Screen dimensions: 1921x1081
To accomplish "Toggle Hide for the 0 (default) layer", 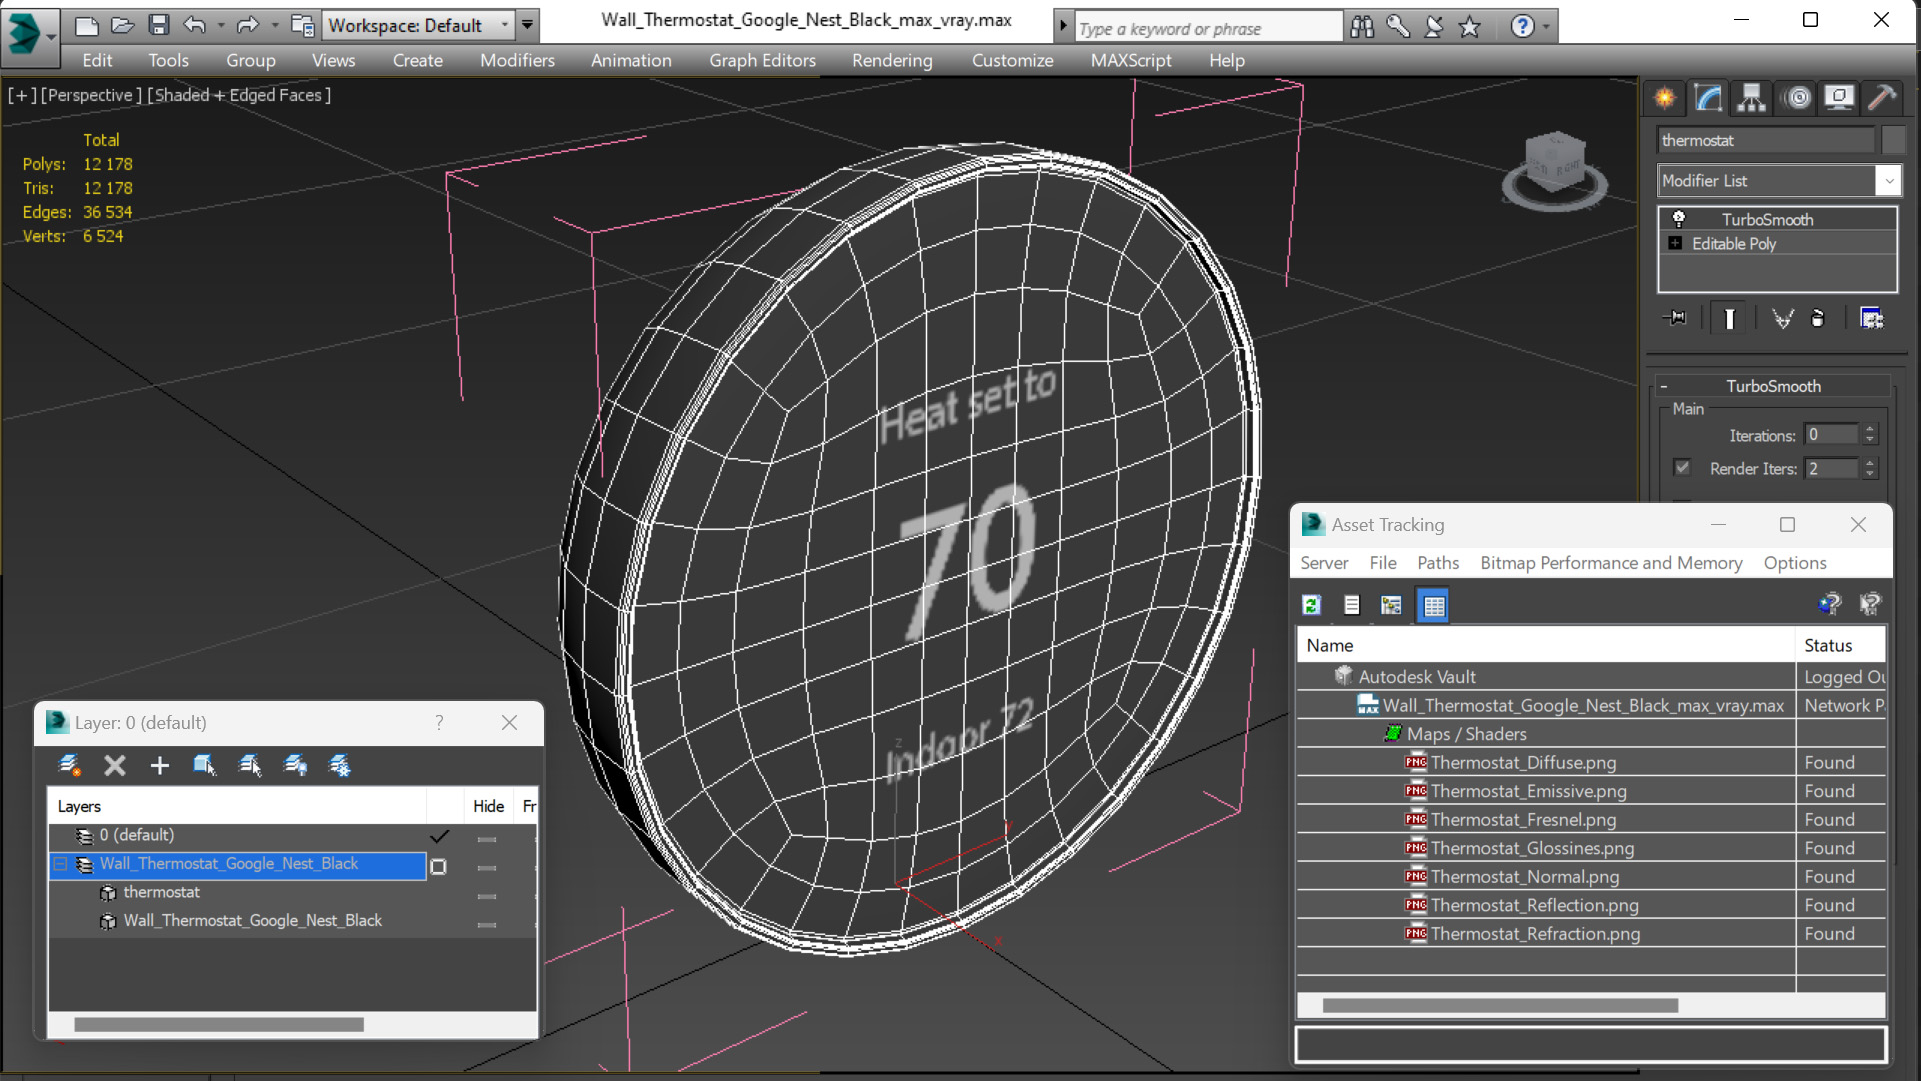I will (x=487, y=839).
